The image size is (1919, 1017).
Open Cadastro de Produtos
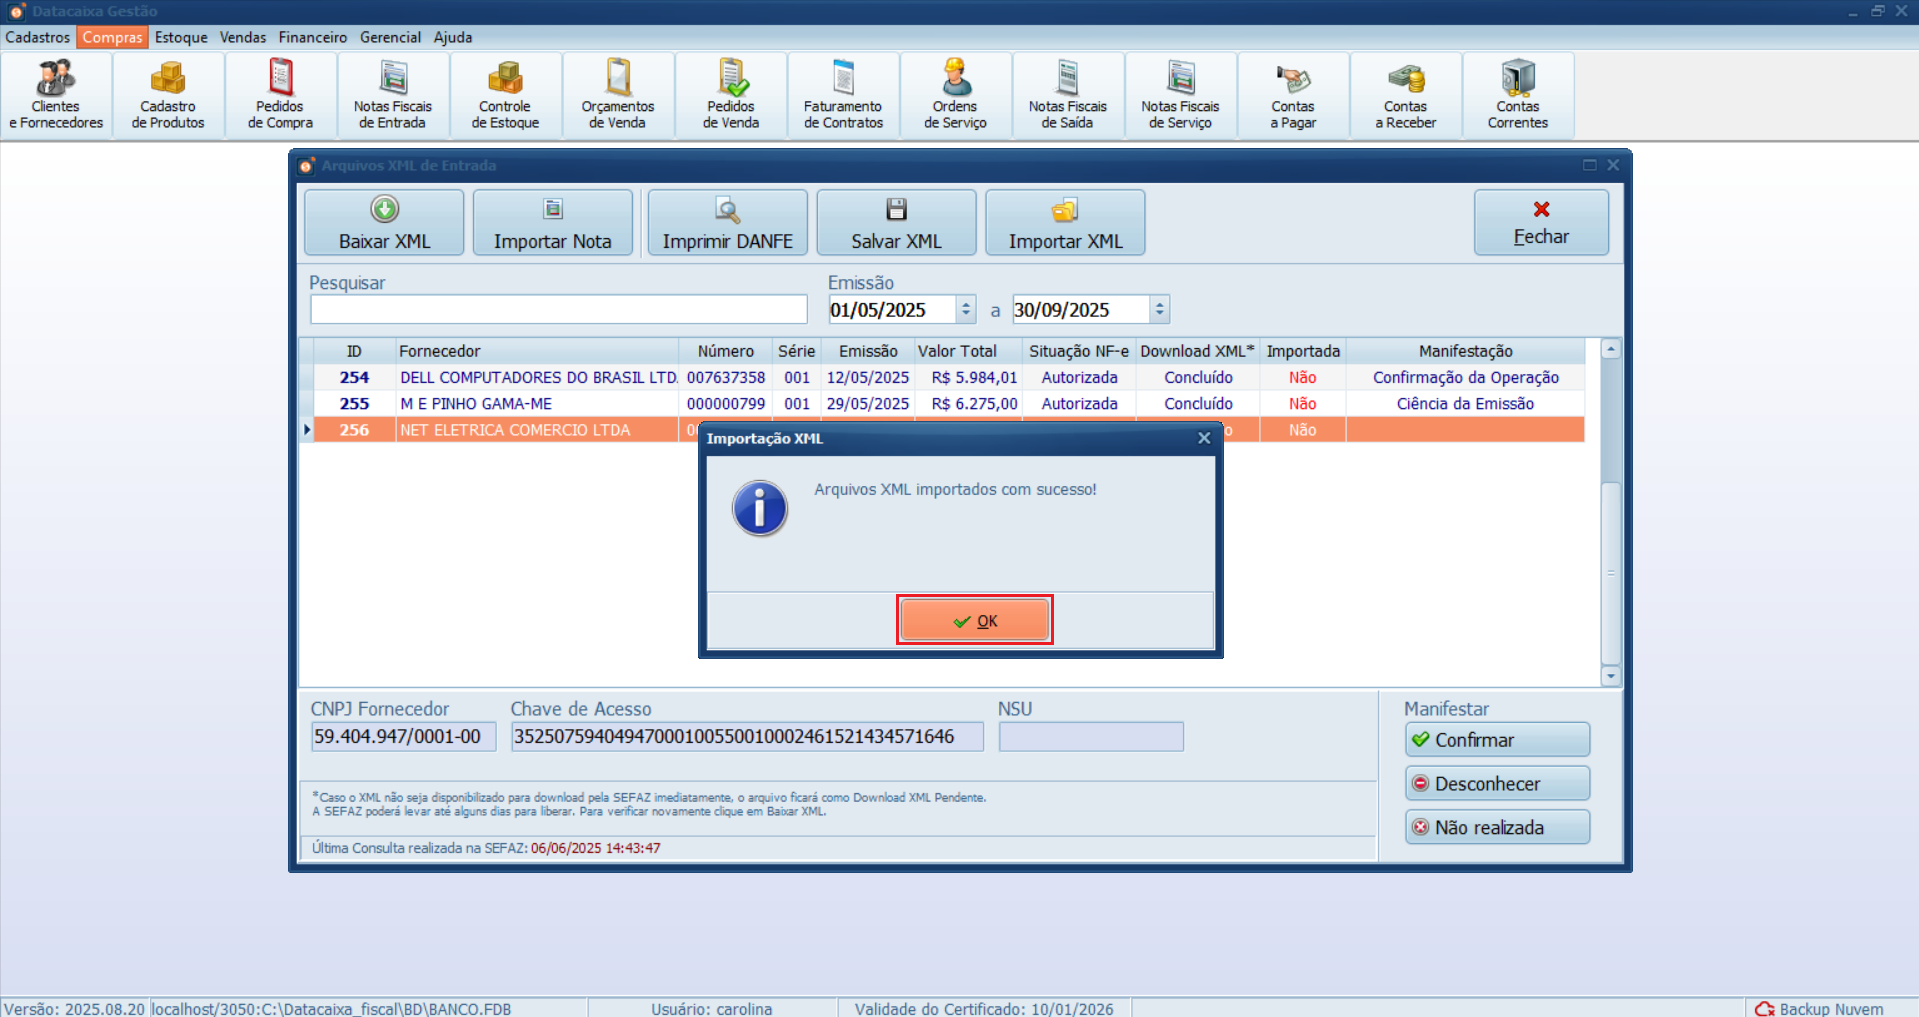168,96
